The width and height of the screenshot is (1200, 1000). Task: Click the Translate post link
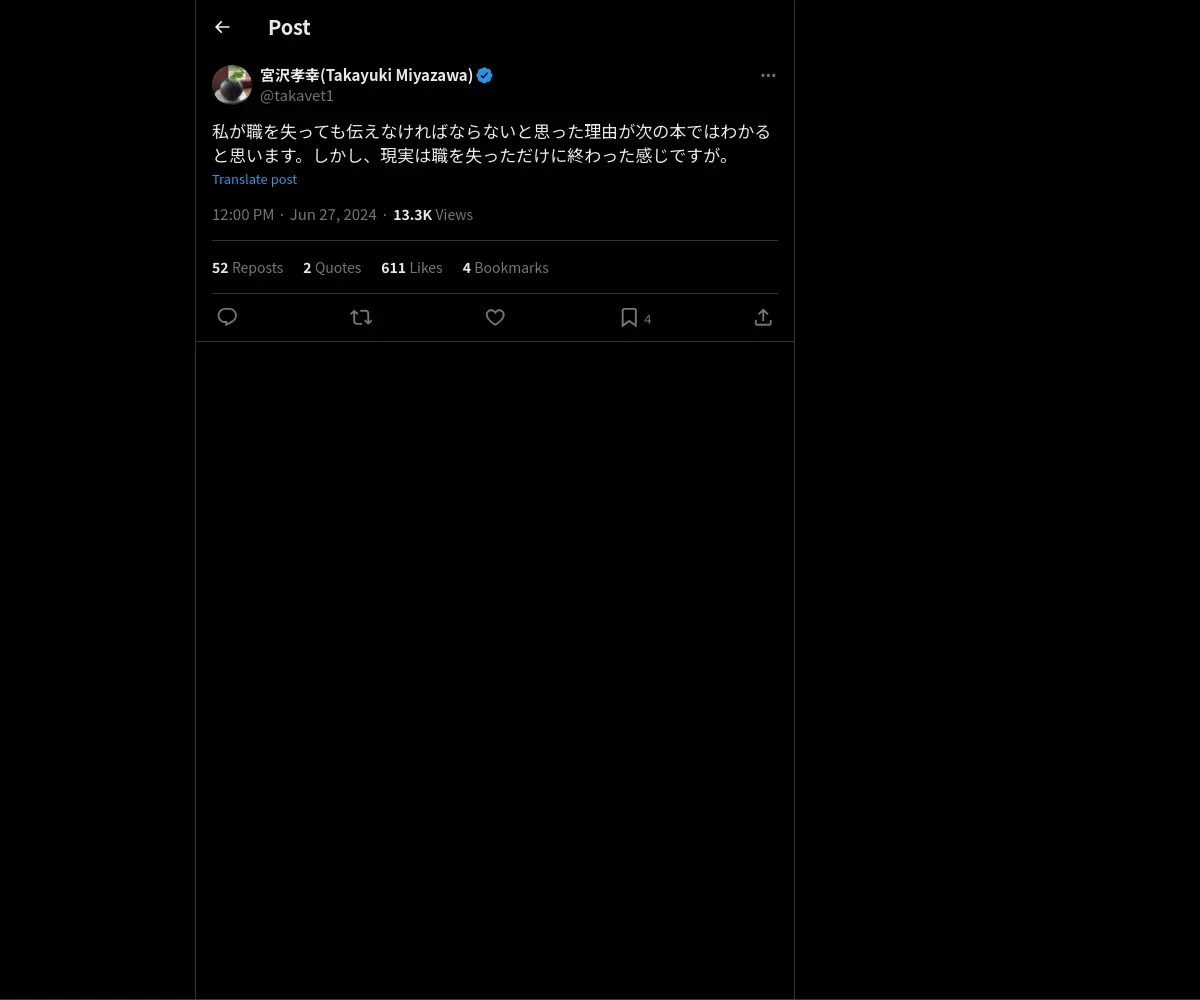[x=254, y=179]
